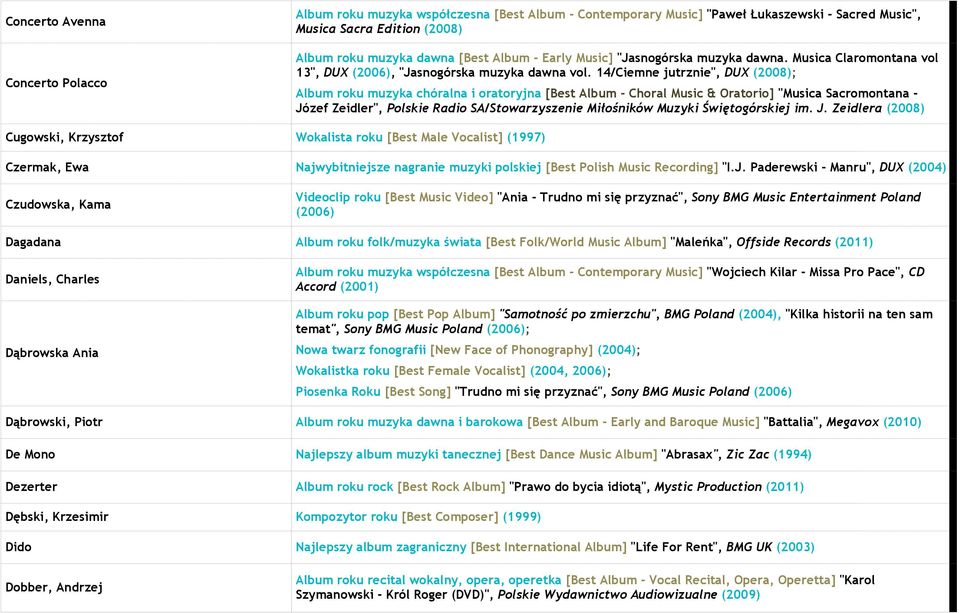Click the album title "Abrasax"
959x613 pixels.
click(x=691, y=455)
